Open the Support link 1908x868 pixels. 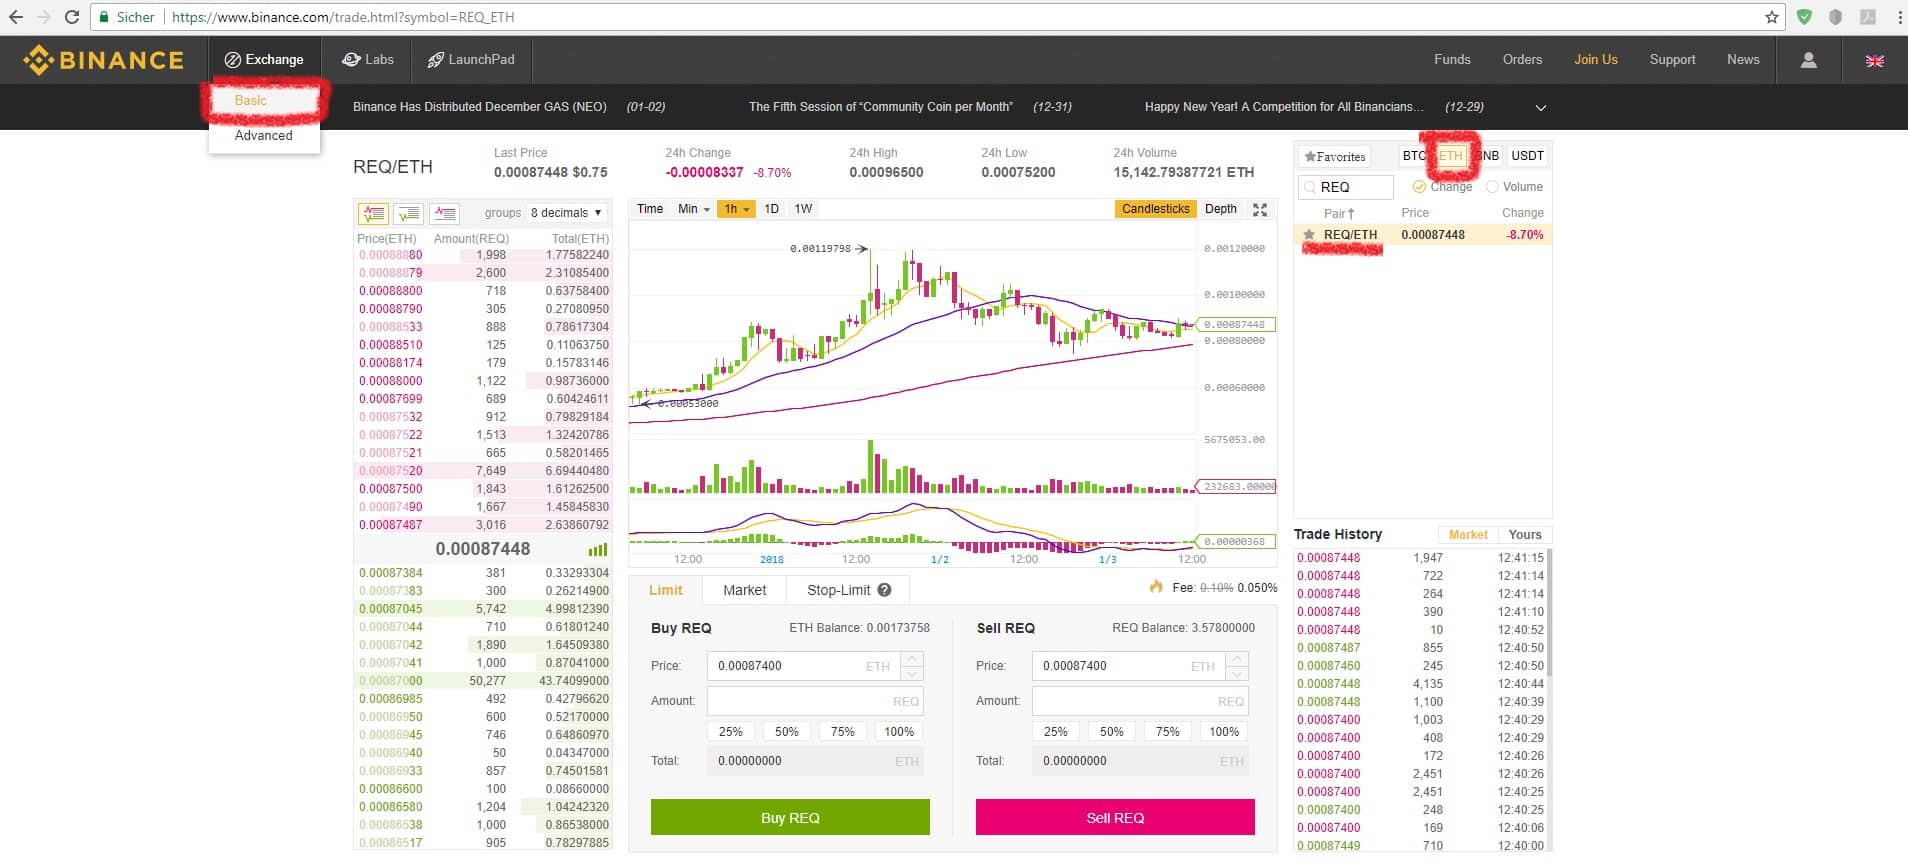pos(1672,60)
